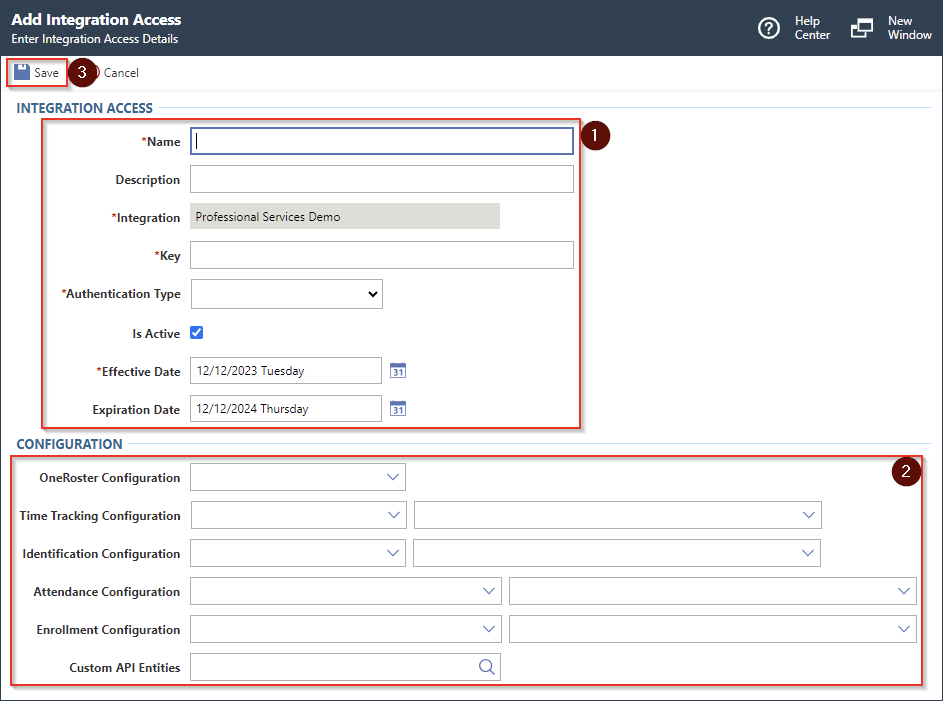Click the 'Is Active' label

pyautogui.click(x=156, y=334)
